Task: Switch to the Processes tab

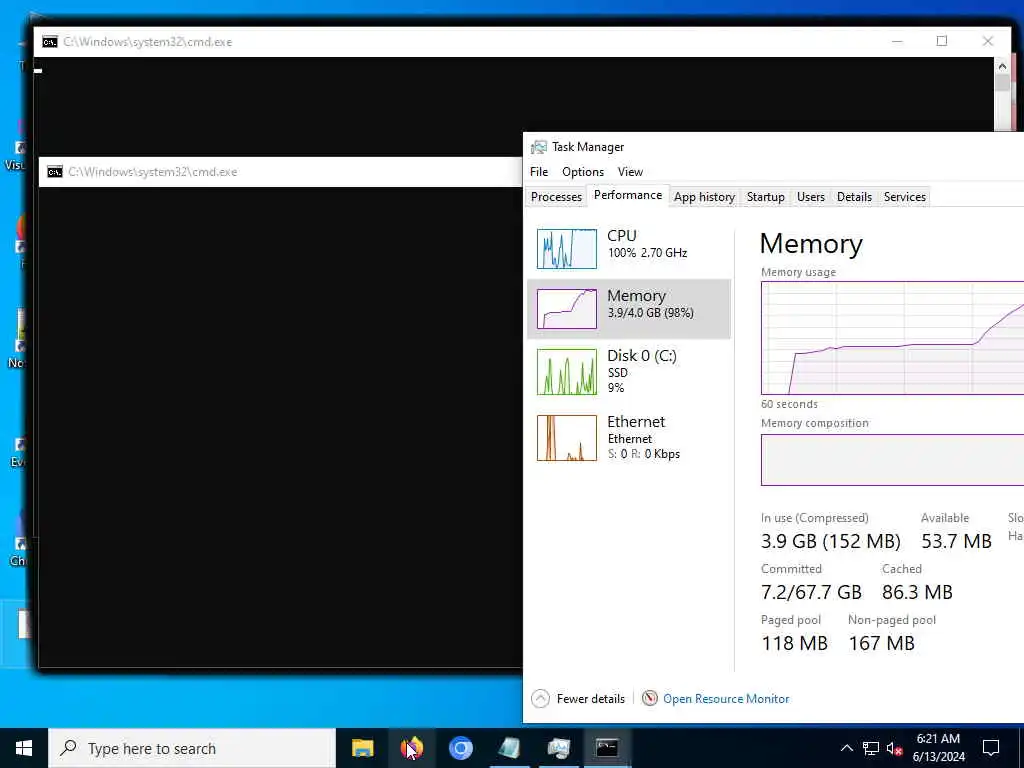Action: click(556, 197)
